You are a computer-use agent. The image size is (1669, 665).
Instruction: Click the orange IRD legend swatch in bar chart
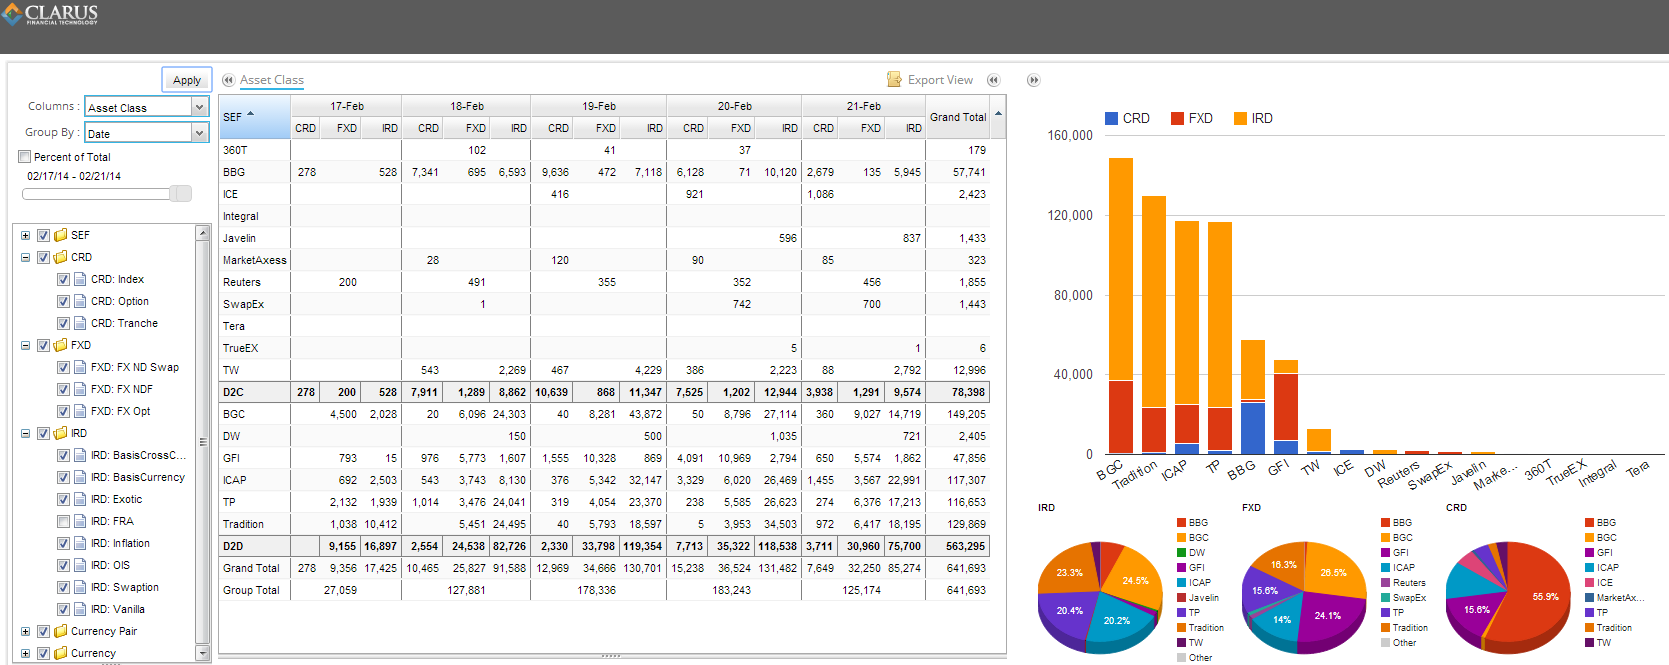tap(1240, 118)
